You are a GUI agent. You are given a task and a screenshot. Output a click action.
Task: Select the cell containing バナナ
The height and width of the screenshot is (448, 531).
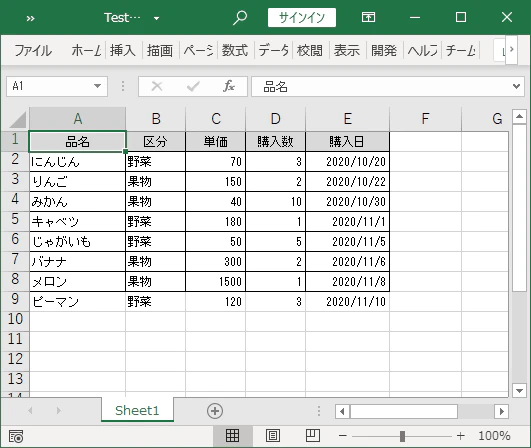pos(78,261)
